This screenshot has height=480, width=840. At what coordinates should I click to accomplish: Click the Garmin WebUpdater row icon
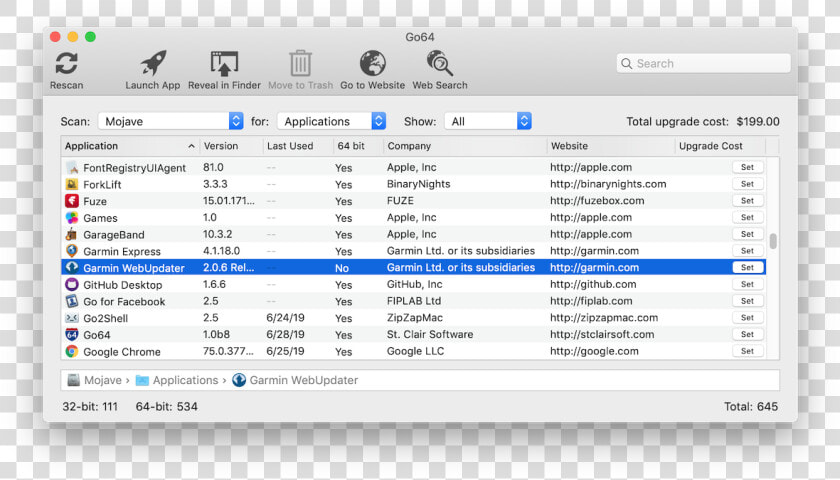72,267
